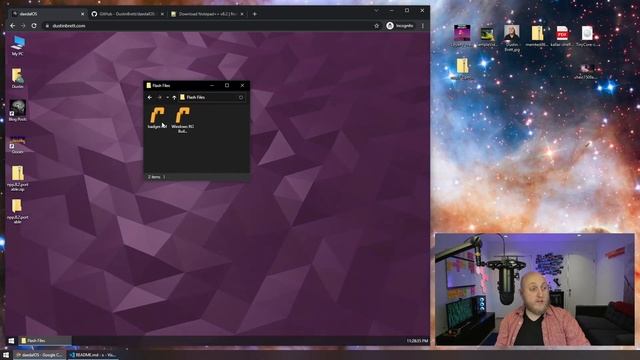The image size is (640, 360).
Task: Open the Dustin user folder icon
Action: (x=18, y=78)
